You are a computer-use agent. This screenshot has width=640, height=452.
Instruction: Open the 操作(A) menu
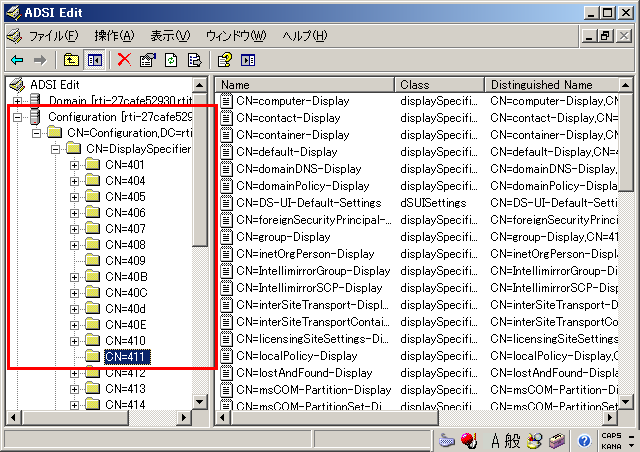114,36
